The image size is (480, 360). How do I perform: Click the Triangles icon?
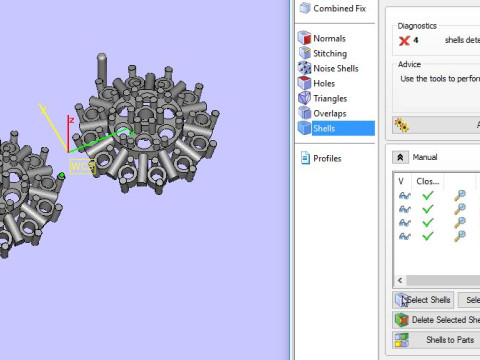[x=304, y=98]
